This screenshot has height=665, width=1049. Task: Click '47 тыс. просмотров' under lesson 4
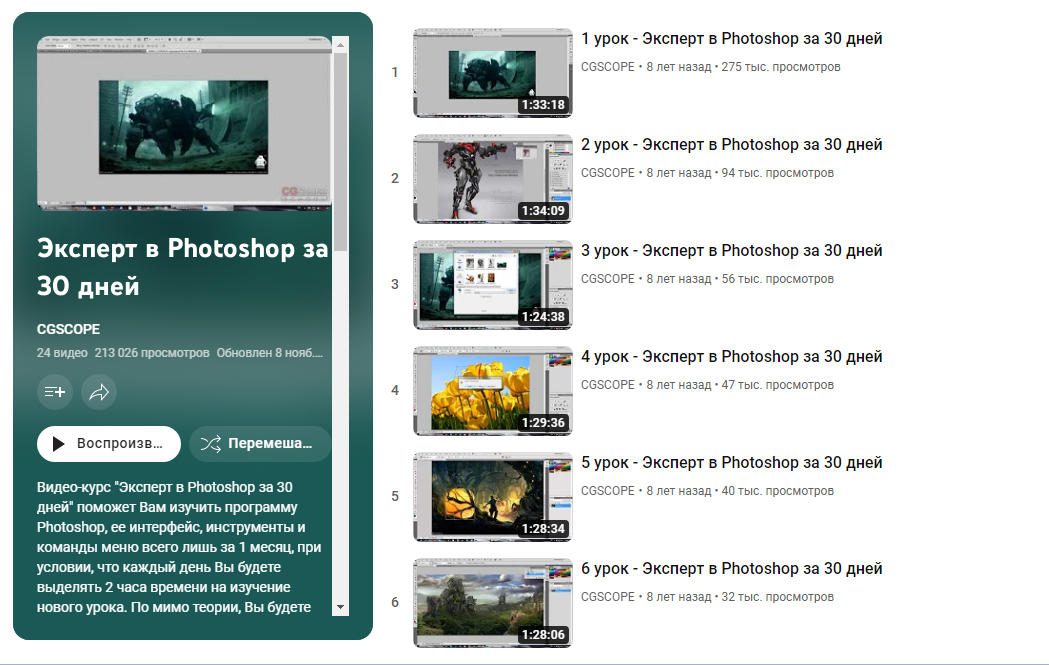tap(777, 385)
